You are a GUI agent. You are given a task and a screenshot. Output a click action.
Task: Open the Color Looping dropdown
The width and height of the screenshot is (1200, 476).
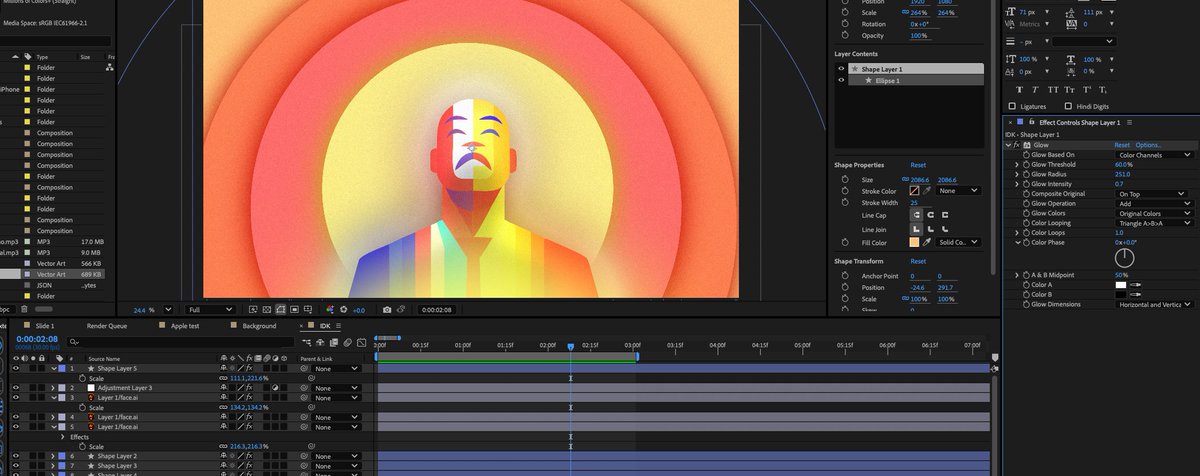pyautogui.click(x=1155, y=223)
